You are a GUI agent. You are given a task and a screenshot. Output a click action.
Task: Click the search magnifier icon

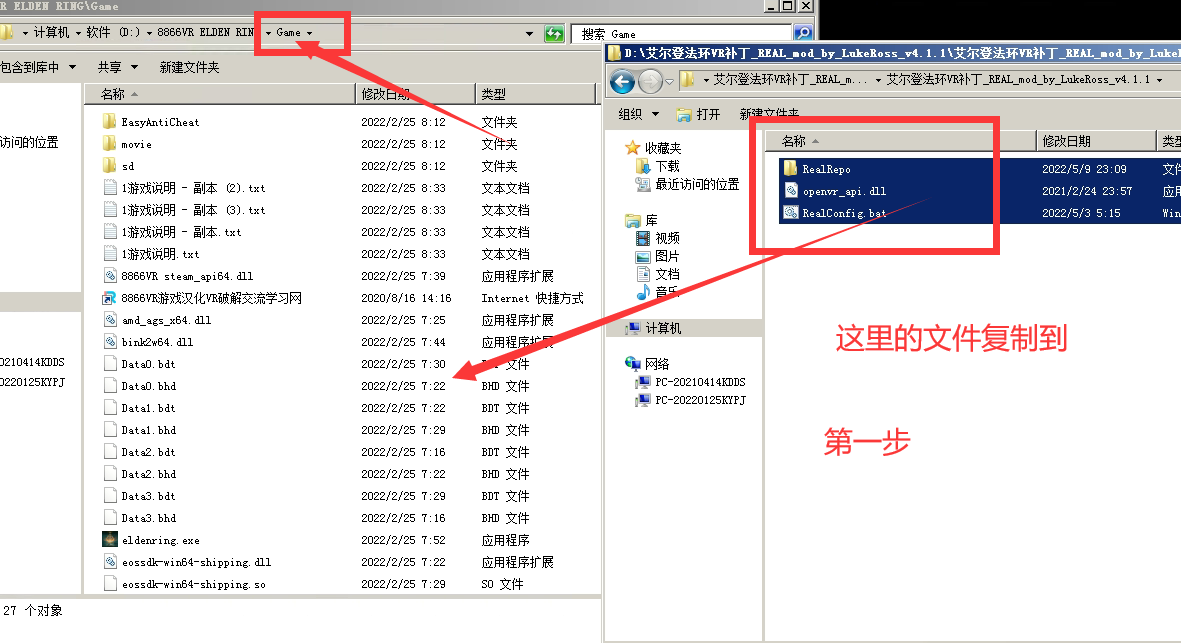tap(803, 32)
